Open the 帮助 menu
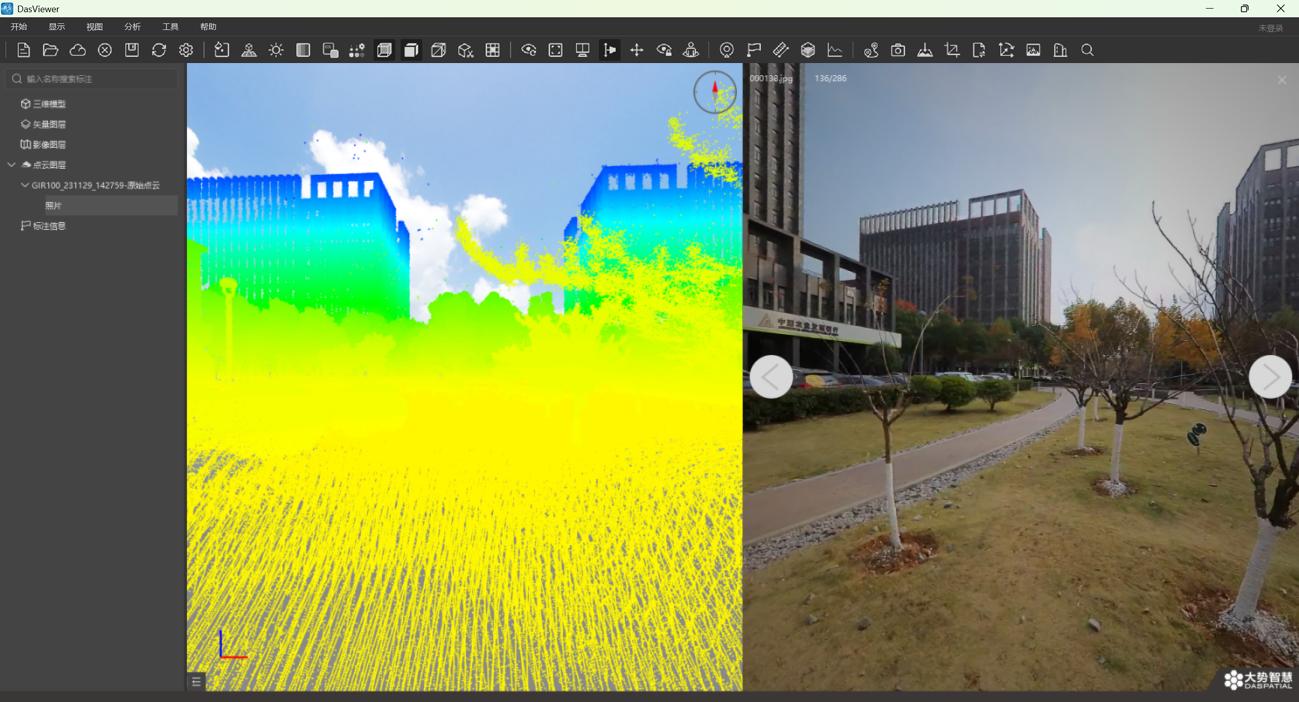Image resolution: width=1299 pixels, height=702 pixels. pos(208,27)
